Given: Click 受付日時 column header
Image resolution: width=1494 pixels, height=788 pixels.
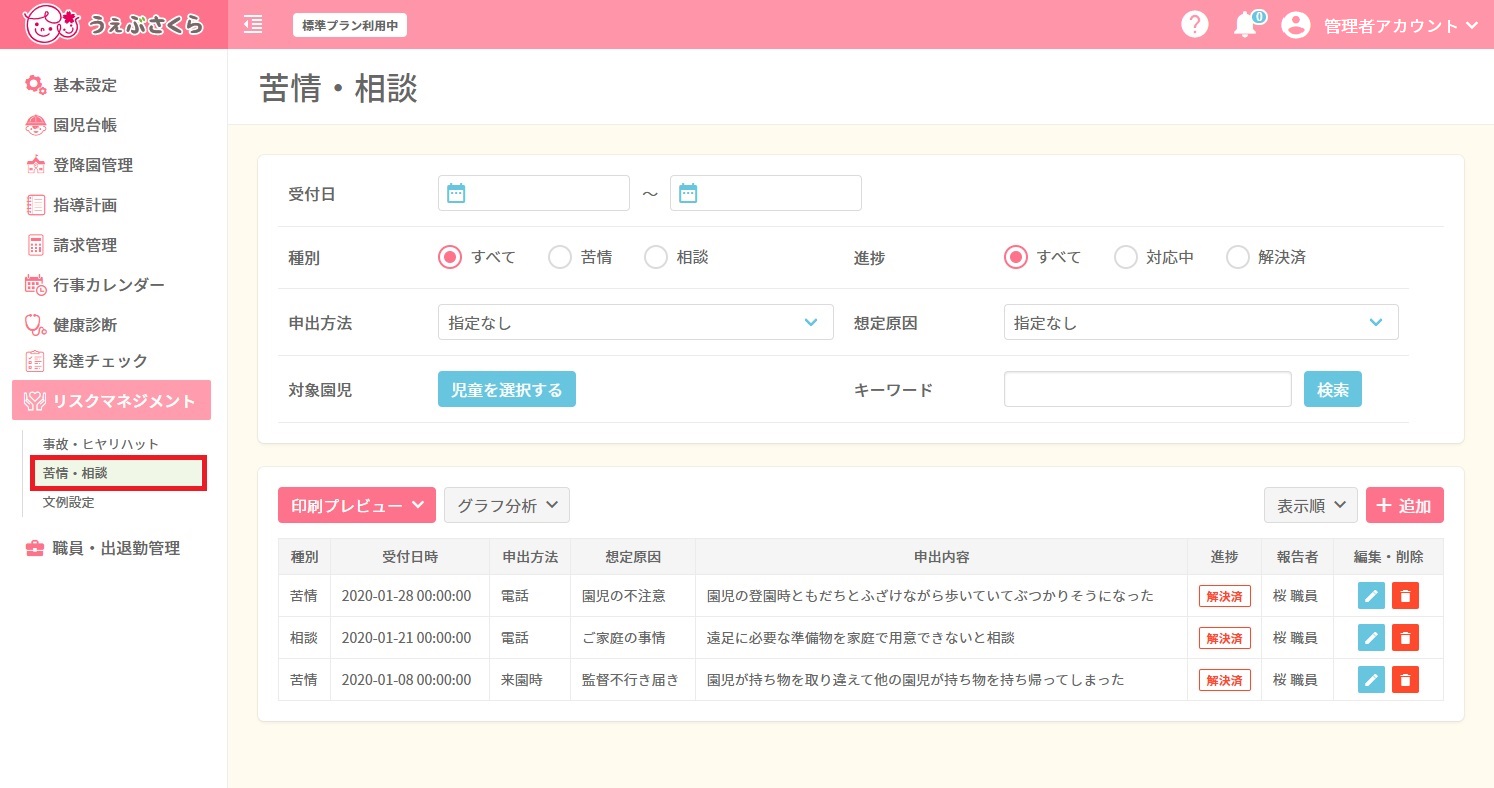Looking at the screenshot, I should tap(410, 557).
